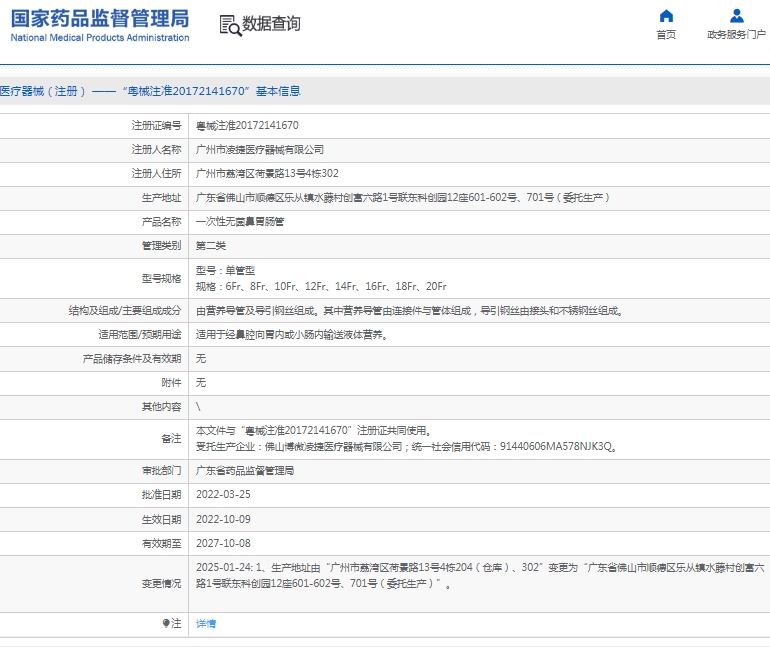This screenshot has height=647, width=770.
Task: Select 广州市荔湾区荷景路13号4栋302 address
Action: pos(267,173)
